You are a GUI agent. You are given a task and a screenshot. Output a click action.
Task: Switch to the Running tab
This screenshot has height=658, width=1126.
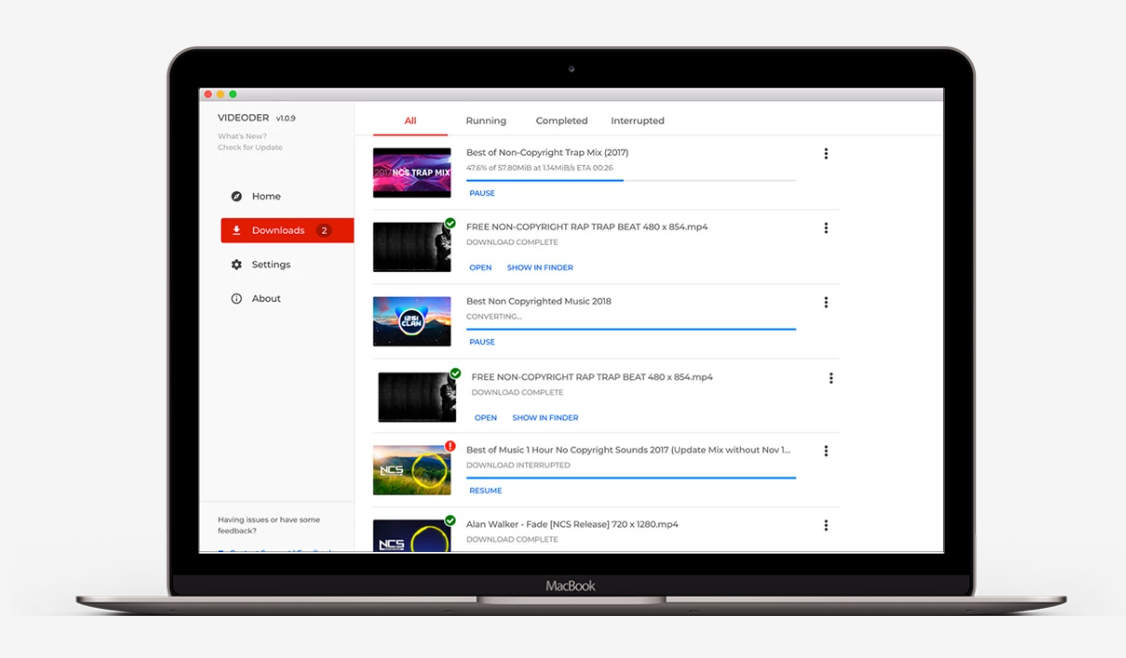point(486,121)
